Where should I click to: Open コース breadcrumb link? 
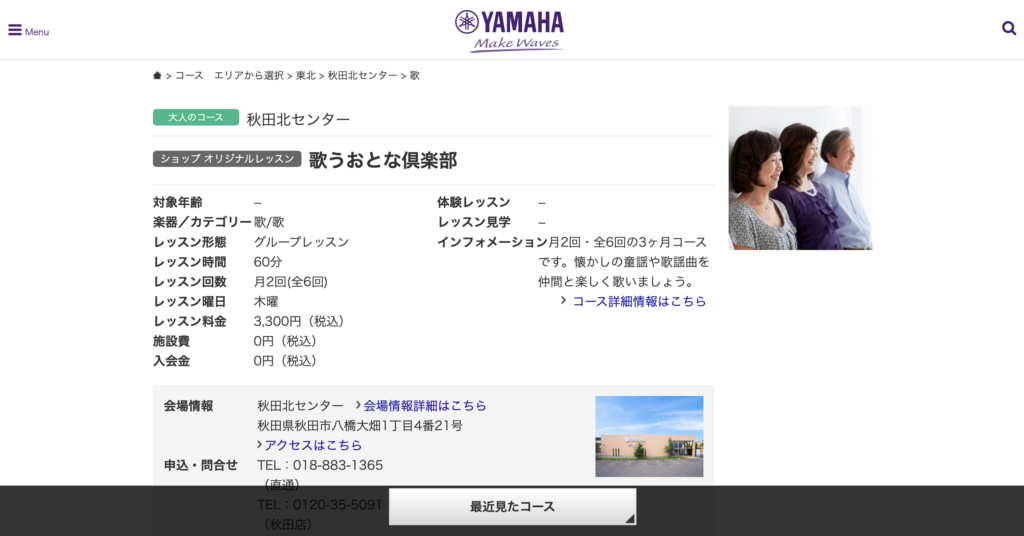tap(189, 76)
